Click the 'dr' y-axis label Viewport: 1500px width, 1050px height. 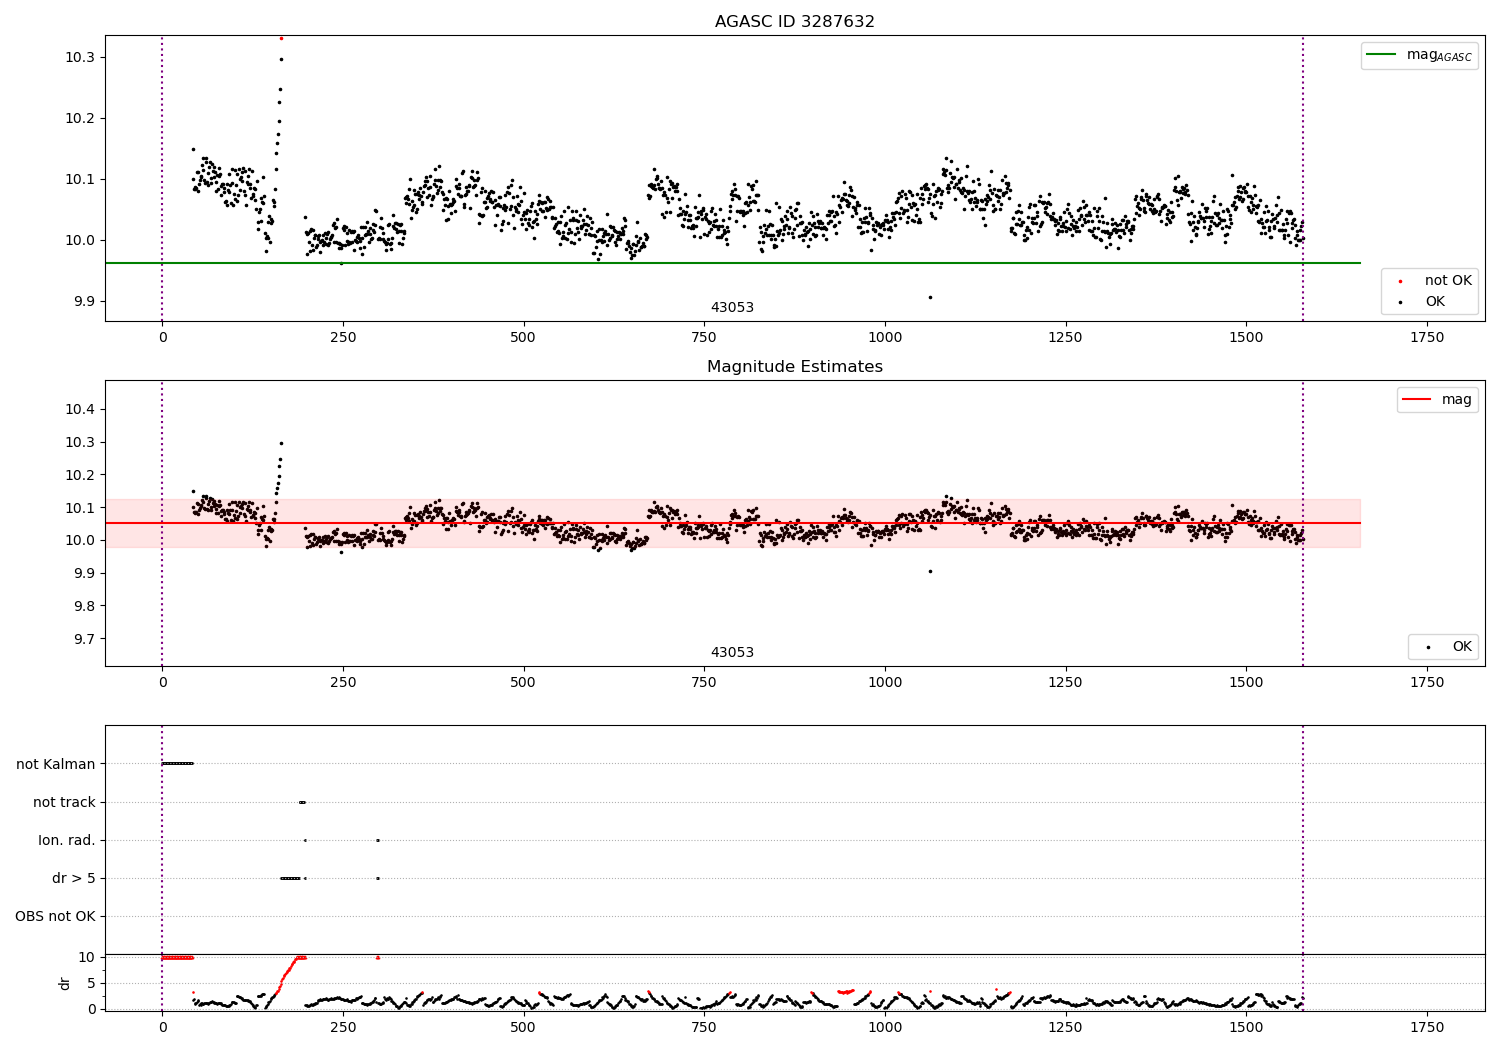click(65, 983)
